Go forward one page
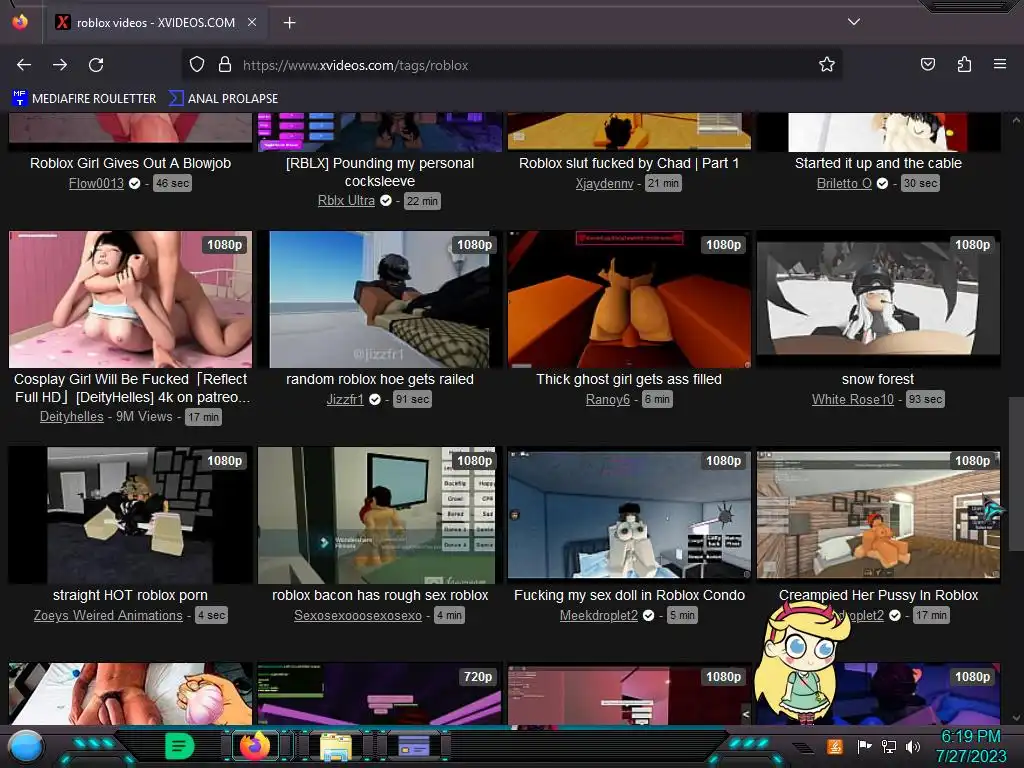The height and width of the screenshot is (768, 1024). 60,65
